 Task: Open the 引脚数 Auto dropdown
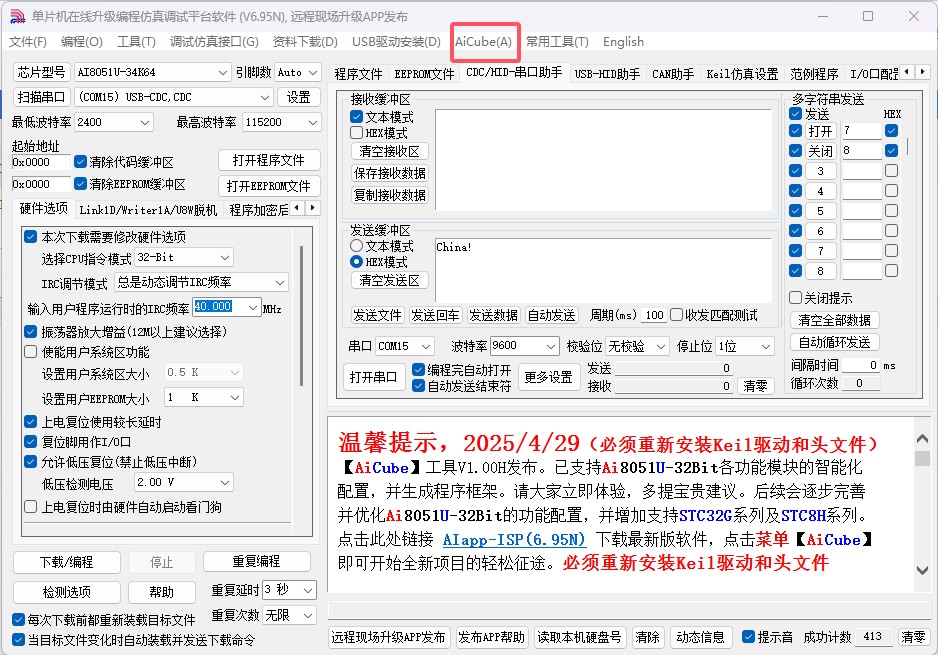coord(298,72)
